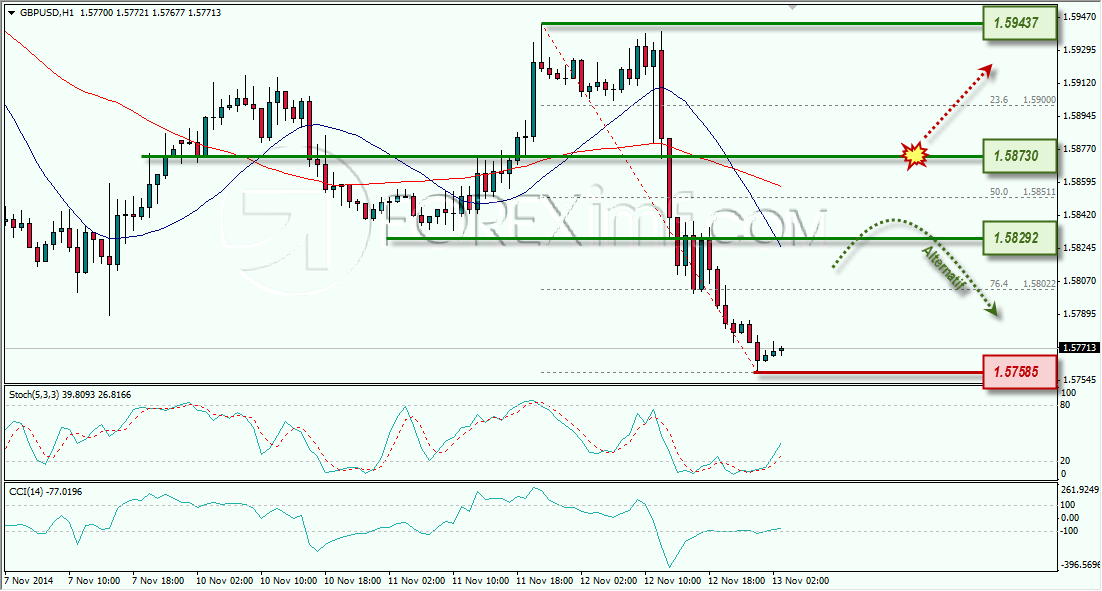Click the 10 Nov 10:00 time label

click(289, 580)
